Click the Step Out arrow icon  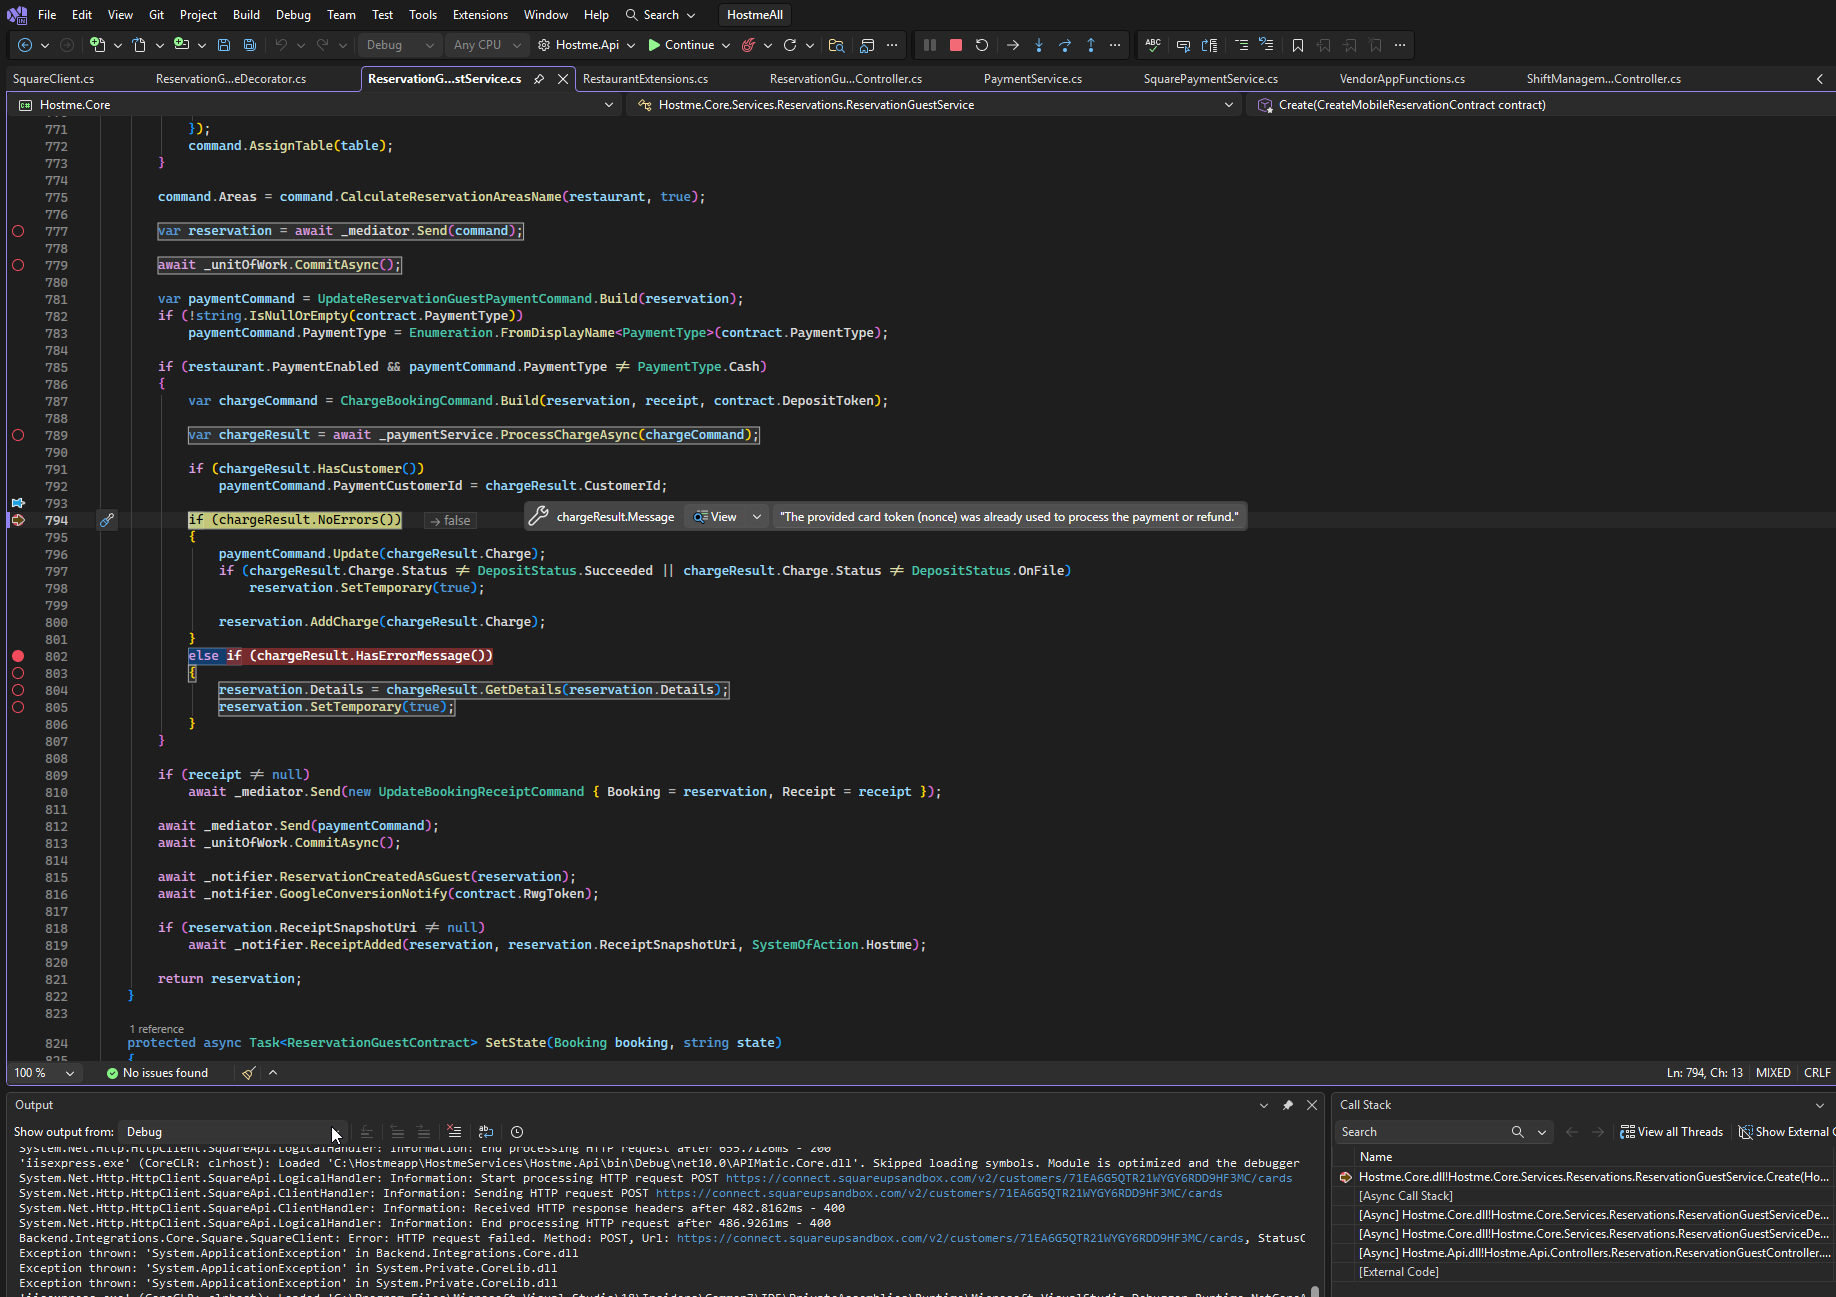coord(1091,45)
